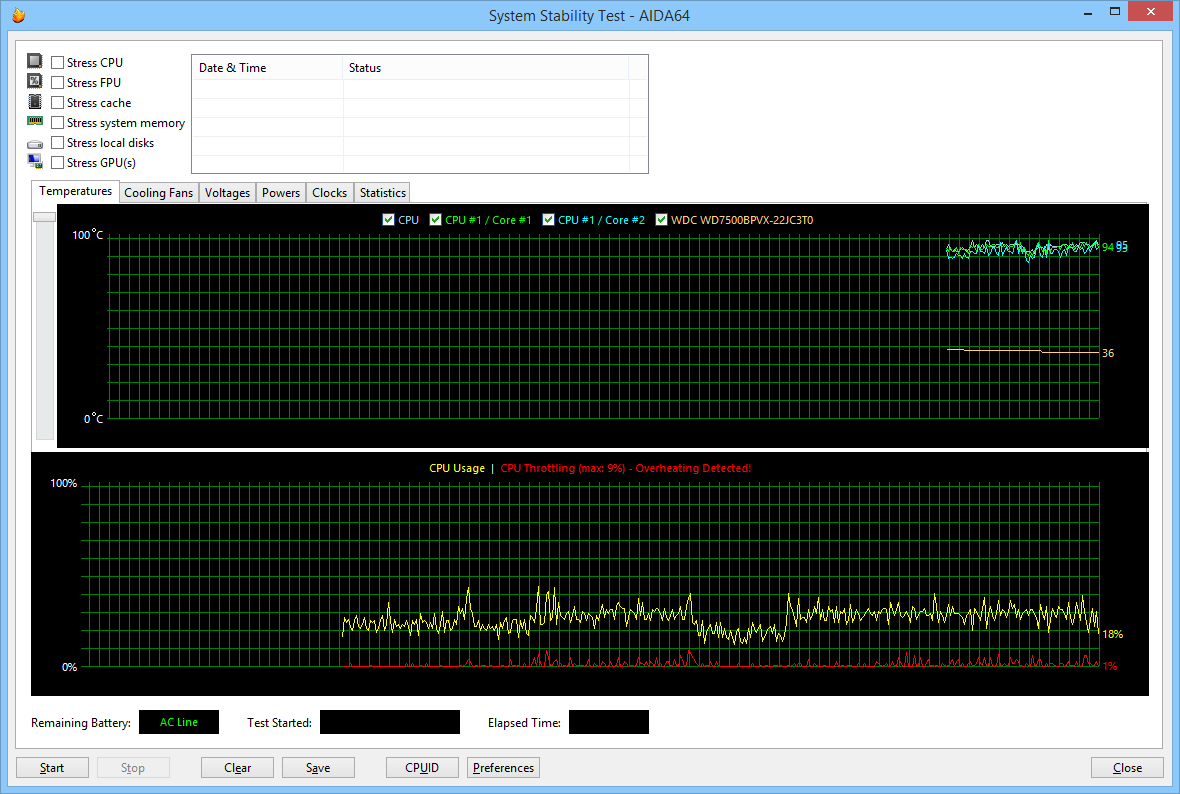Open the Powers tab

(x=281, y=193)
